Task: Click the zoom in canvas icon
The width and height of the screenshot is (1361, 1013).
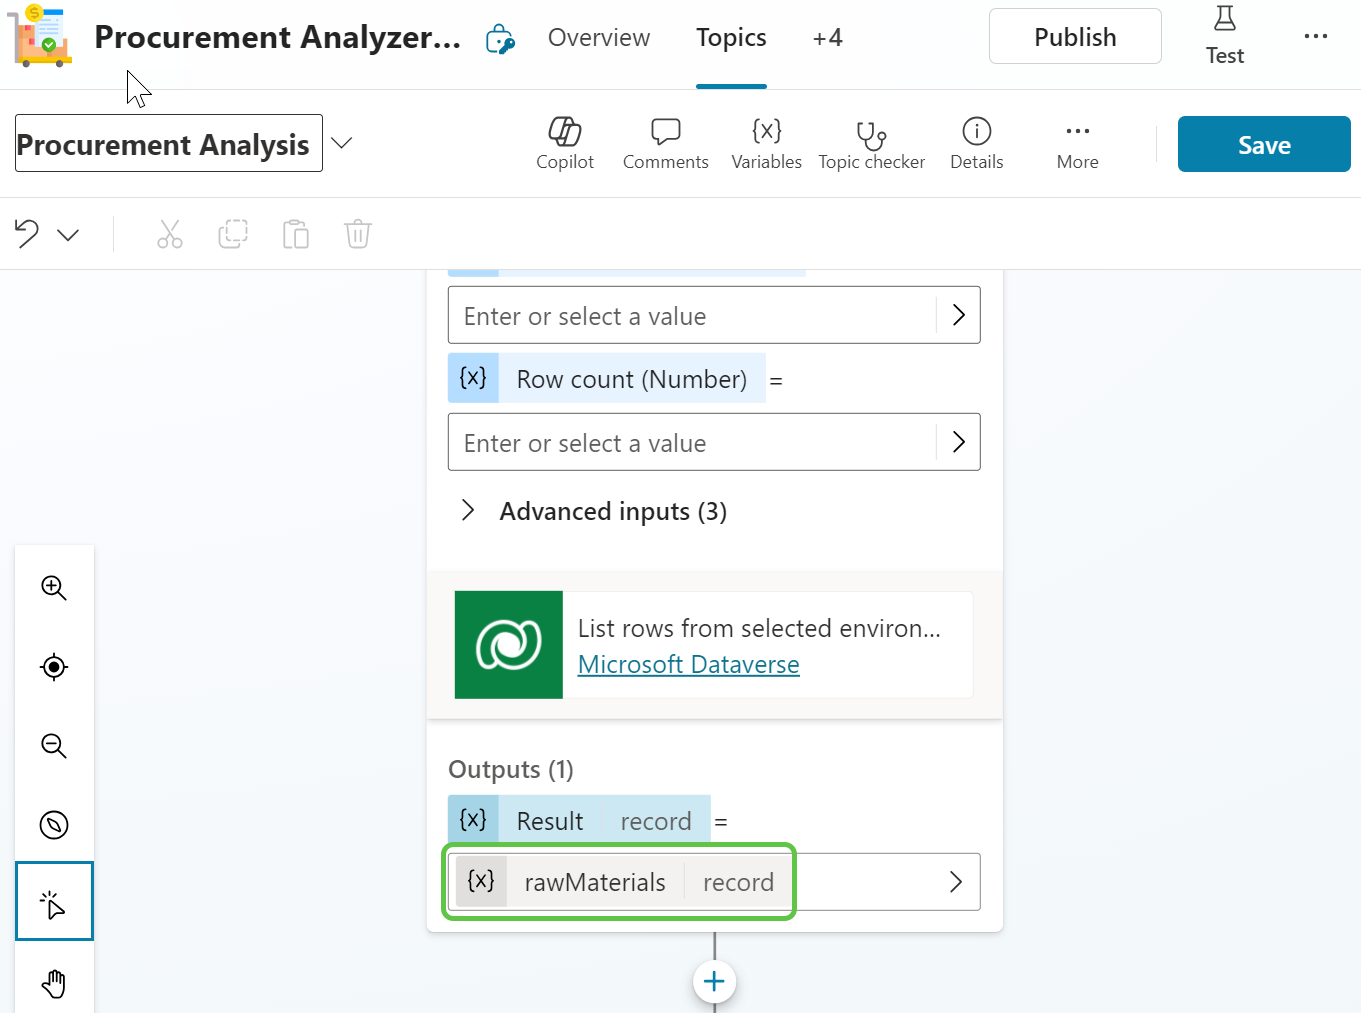Action: coord(54,588)
